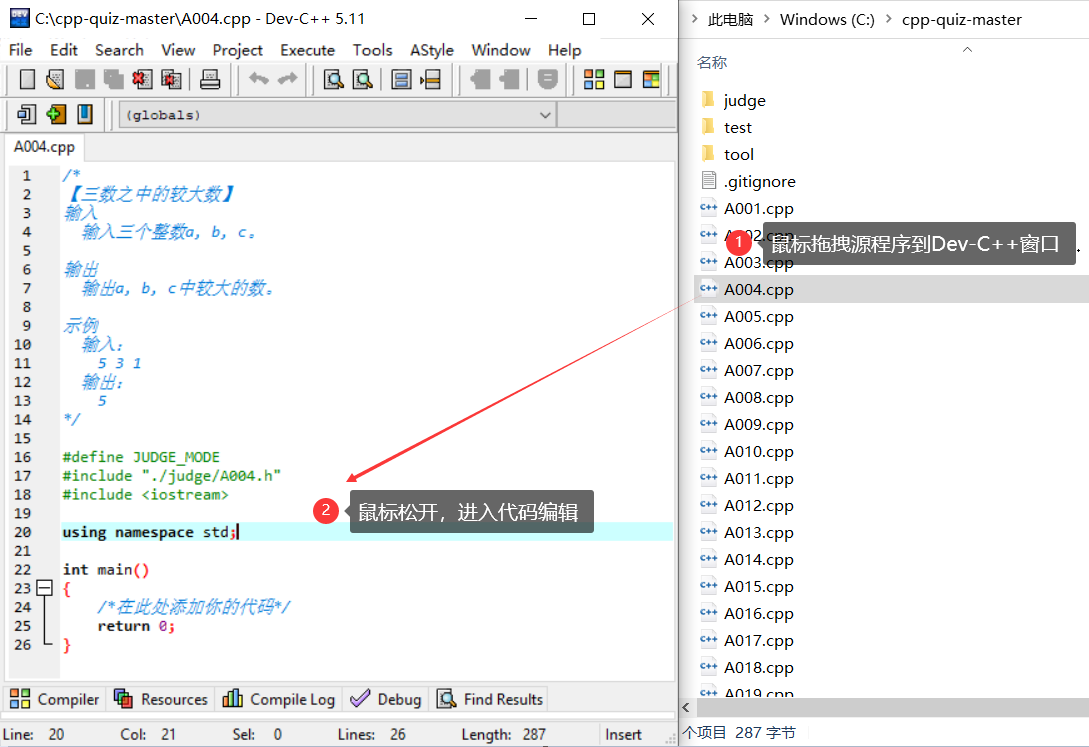Click the Toggle bookmark icon with green plus
The image size is (1089, 747).
click(x=56, y=114)
